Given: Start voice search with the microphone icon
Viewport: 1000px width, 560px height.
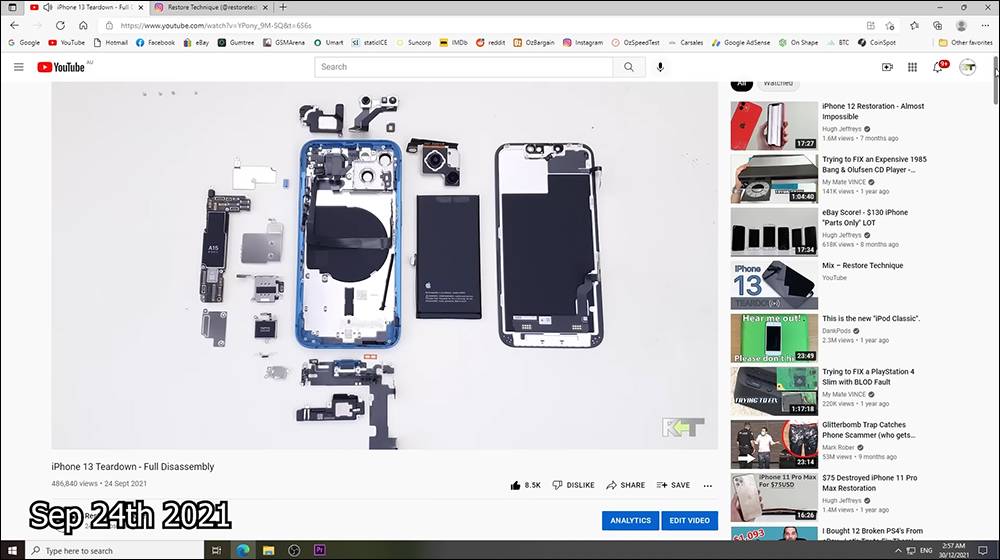Looking at the screenshot, I should click(x=660, y=67).
